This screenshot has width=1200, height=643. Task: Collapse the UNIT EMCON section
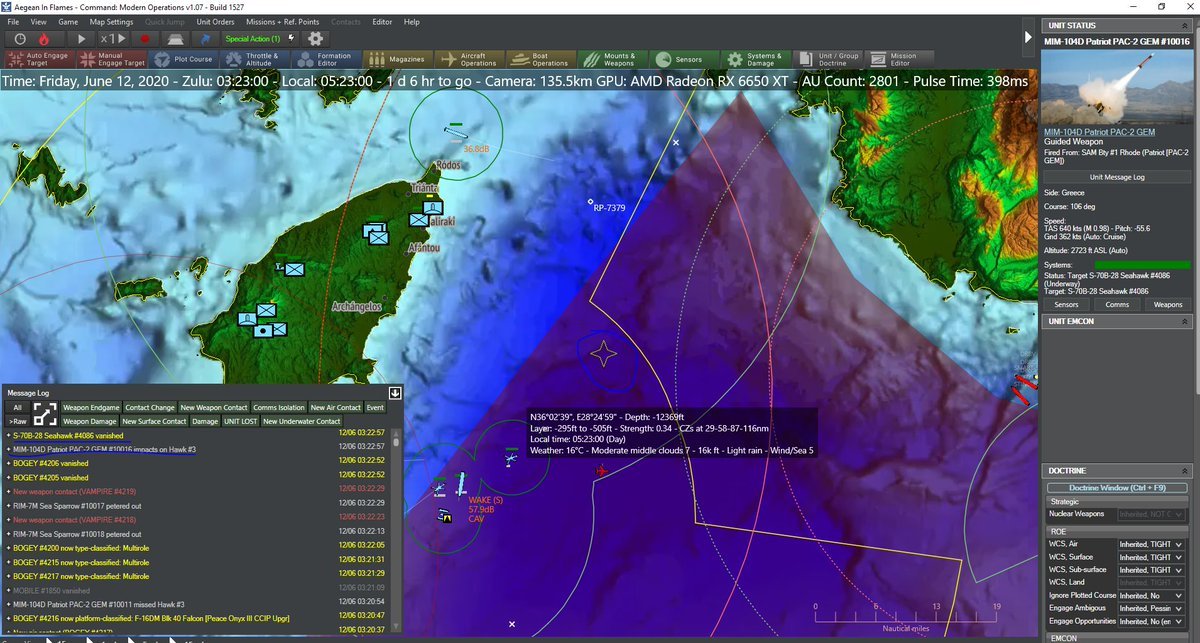point(1185,322)
